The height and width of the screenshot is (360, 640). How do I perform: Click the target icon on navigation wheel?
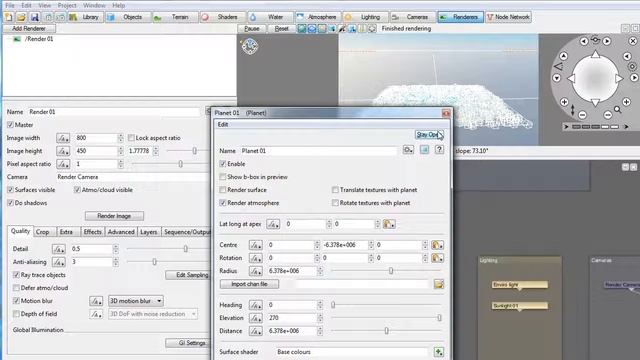[x=632, y=67]
